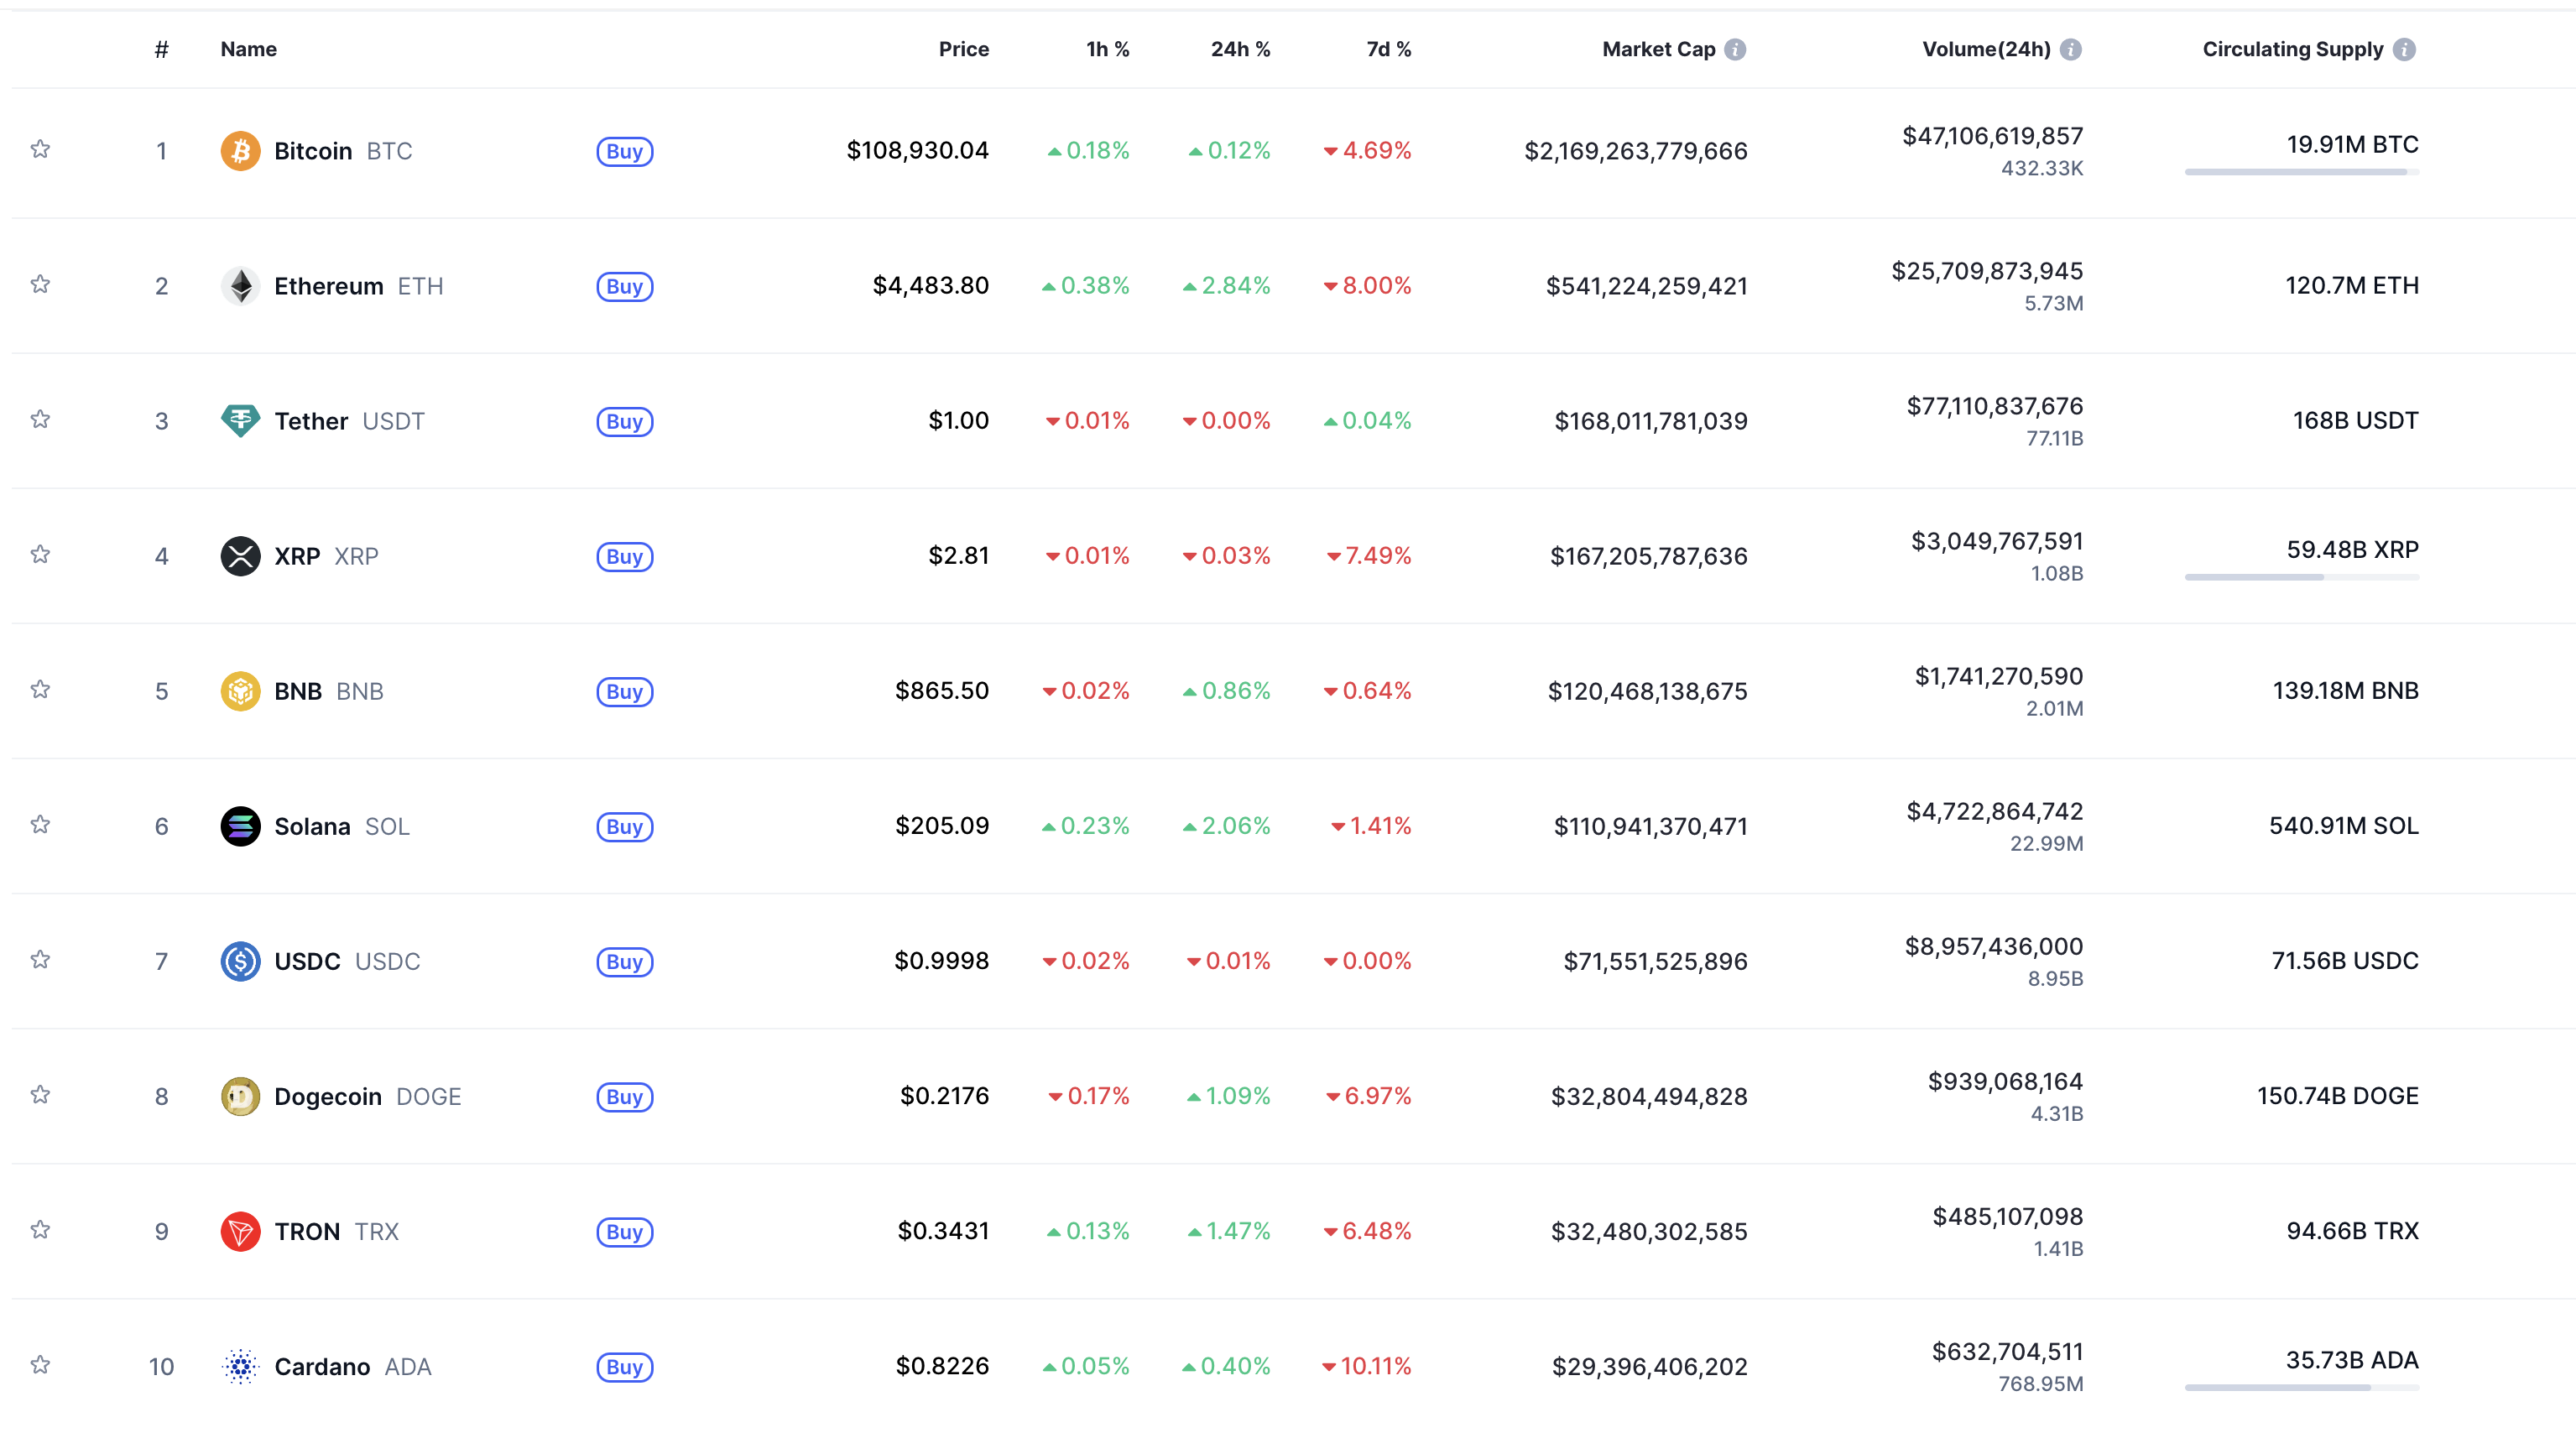Click the Bitcoin coin logo
The height and width of the screenshot is (1433, 2576).
click(240, 151)
